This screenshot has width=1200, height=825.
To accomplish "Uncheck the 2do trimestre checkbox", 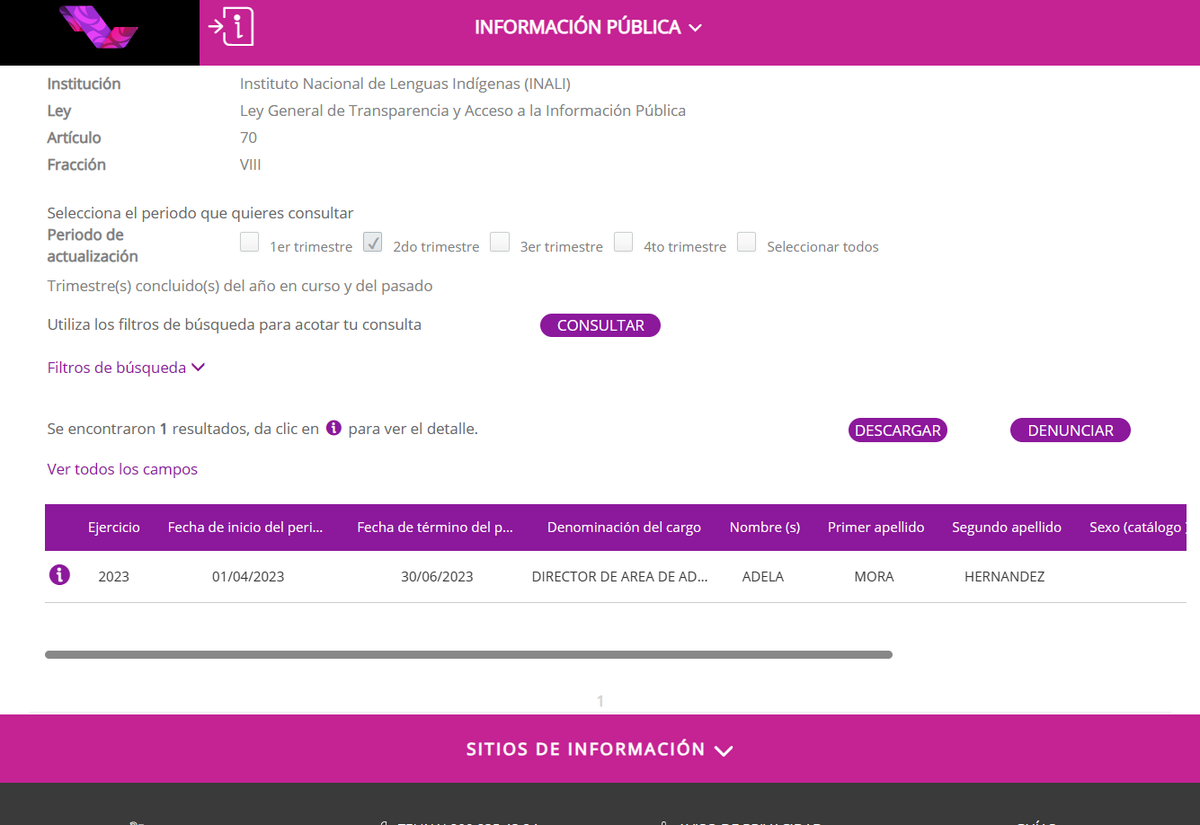I will [373, 242].
